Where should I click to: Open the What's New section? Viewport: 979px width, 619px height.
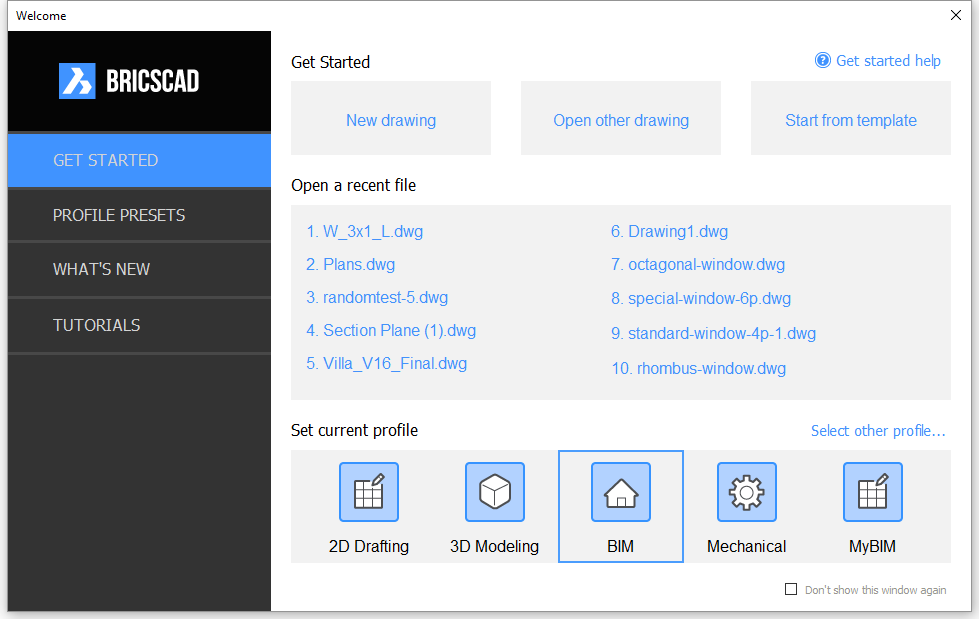click(139, 269)
